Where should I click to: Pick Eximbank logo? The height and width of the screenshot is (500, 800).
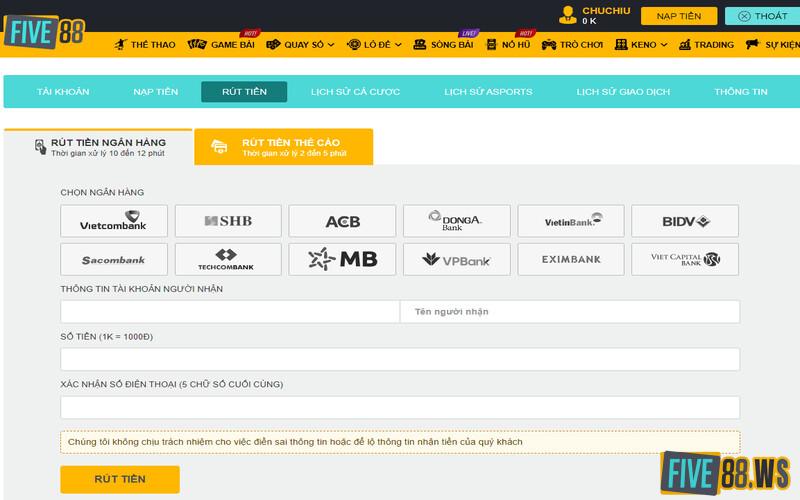(571, 259)
